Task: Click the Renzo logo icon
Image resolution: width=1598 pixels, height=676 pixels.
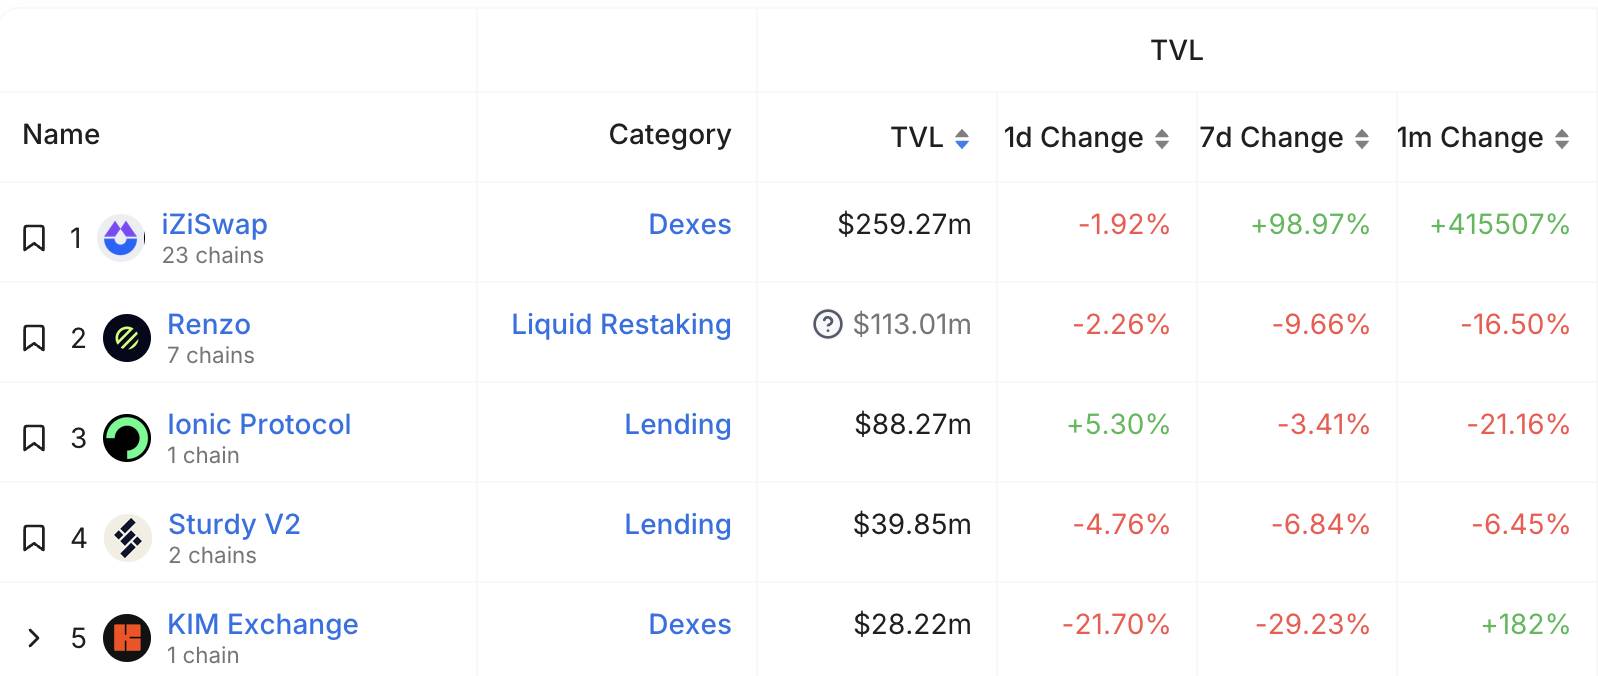Action: pyautogui.click(x=127, y=338)
